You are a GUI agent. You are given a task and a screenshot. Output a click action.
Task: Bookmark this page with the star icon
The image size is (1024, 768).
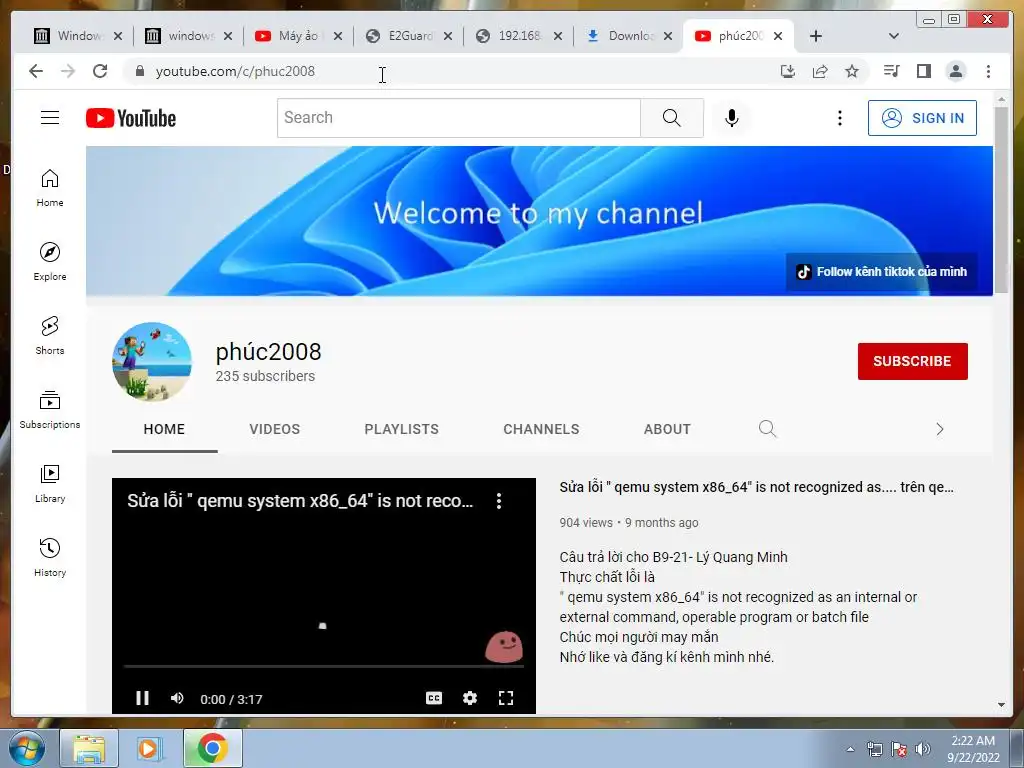[852, 71]
